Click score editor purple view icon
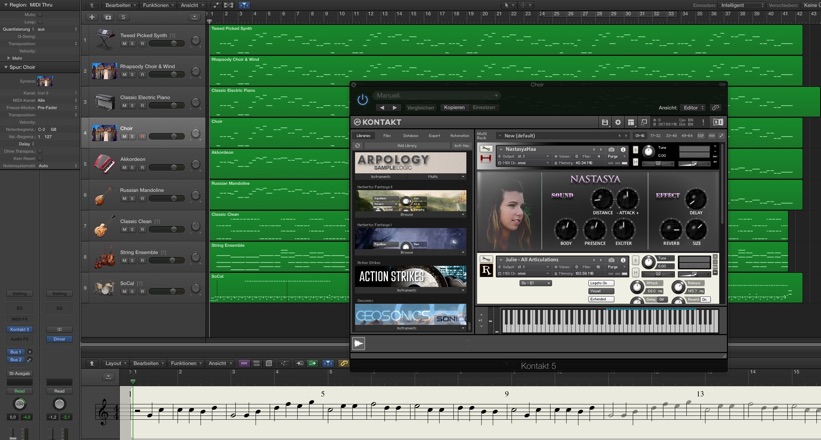Screen dimensions: 821x440 click(x=244, y=364)
